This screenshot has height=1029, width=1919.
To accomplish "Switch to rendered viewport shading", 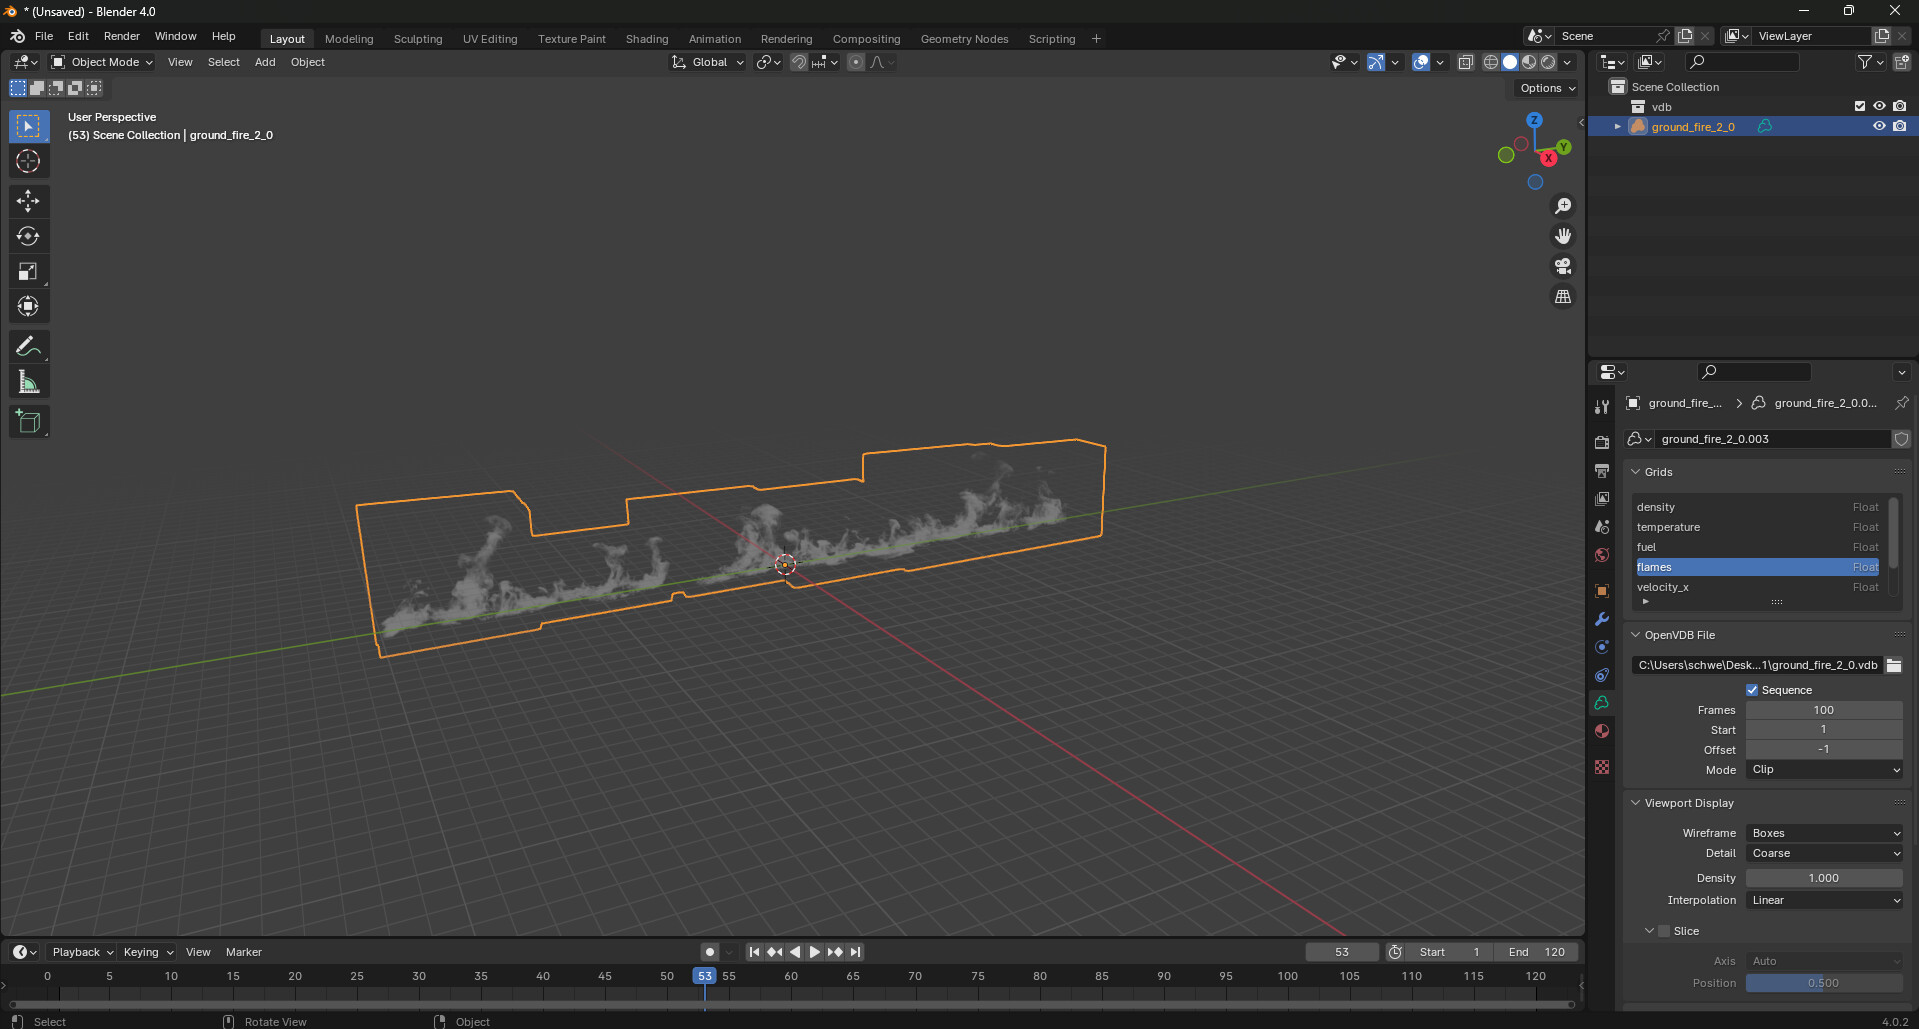I will coord(1548,62).
